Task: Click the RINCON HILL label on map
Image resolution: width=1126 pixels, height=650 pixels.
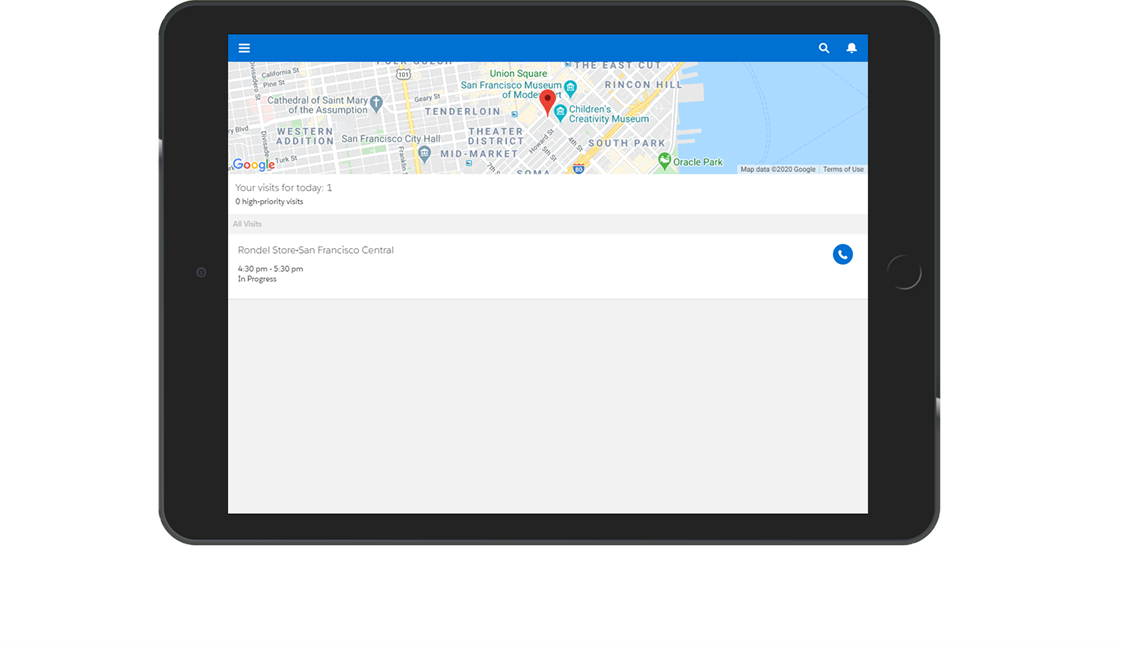Action: coord(643,85)
